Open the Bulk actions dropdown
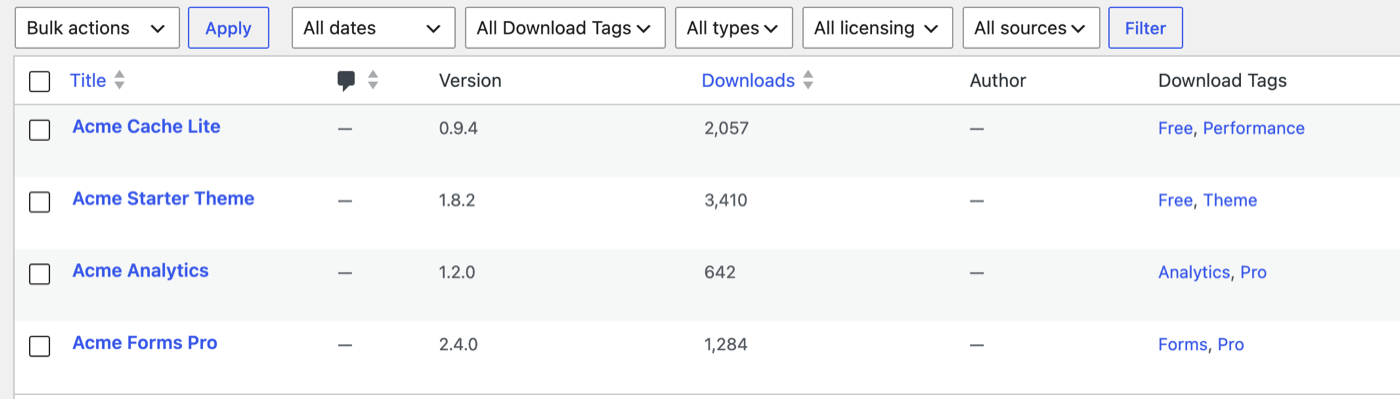This screenshot has width=1400, height=399. pos(97,28)
